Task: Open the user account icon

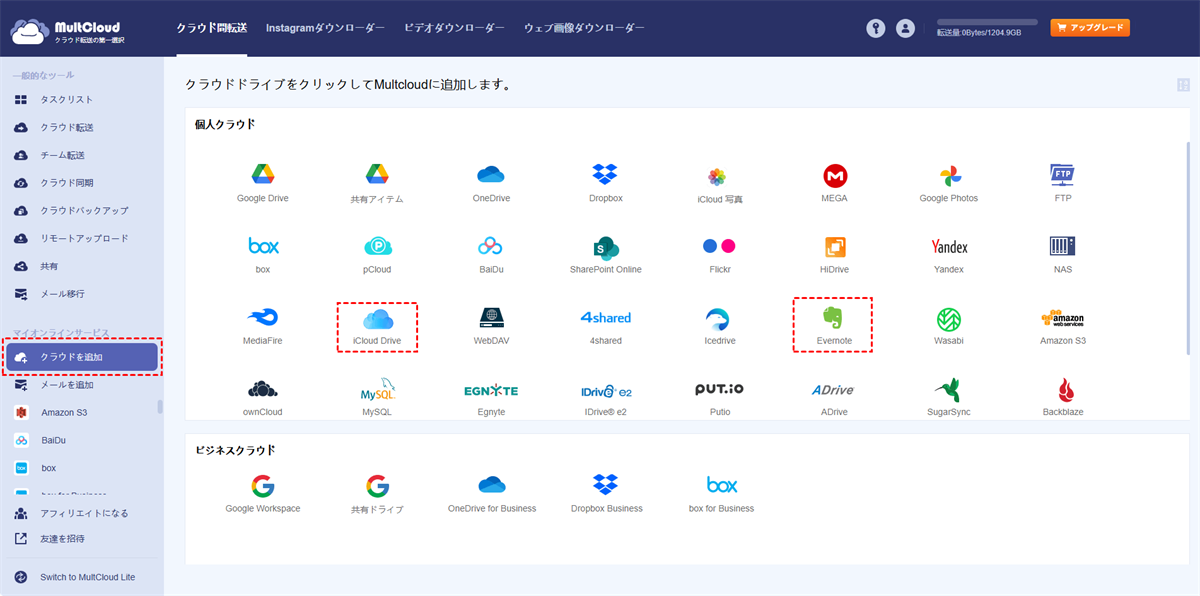Action: [x=906, y=29]
